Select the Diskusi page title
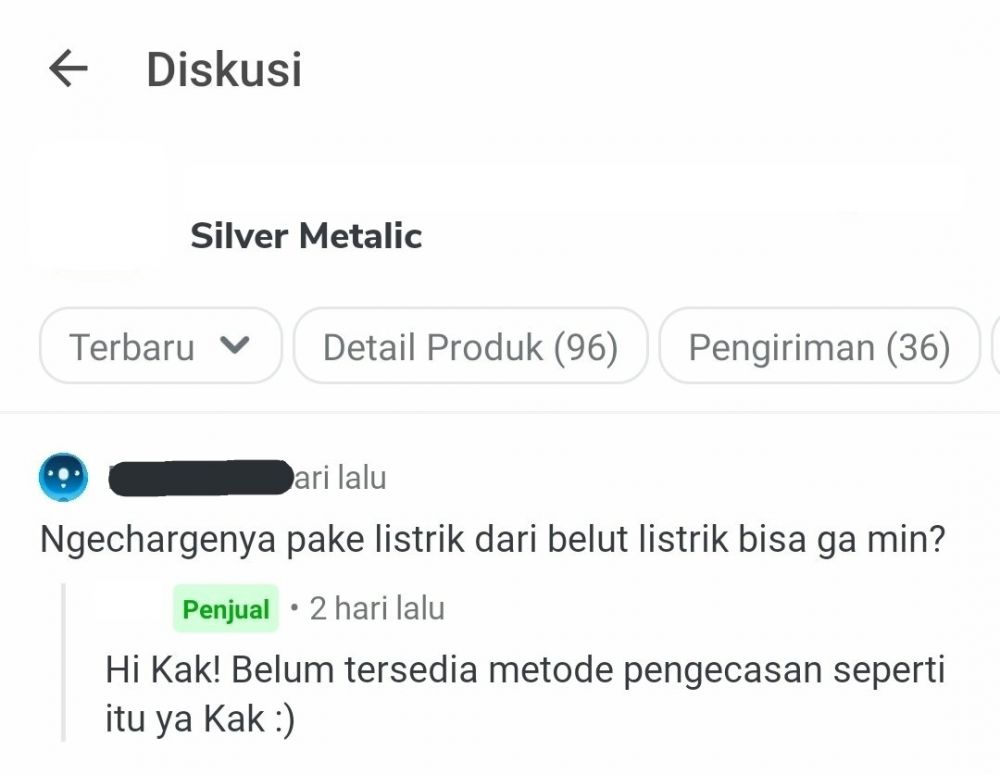Image resolution: width=1000 pixels, height=775 pixels. pos(222,70)
